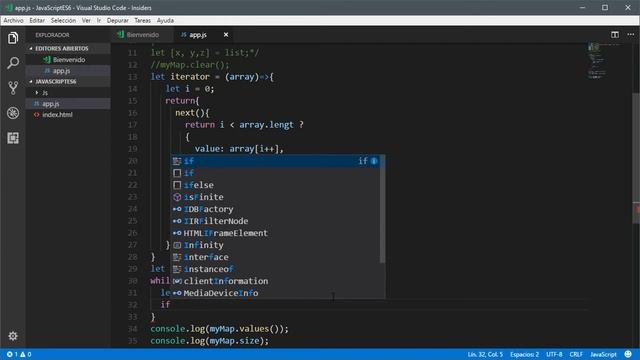Pick the IIRFilterNode suggestion
This screenshot has width=640, height=360.
pos(275,221)
